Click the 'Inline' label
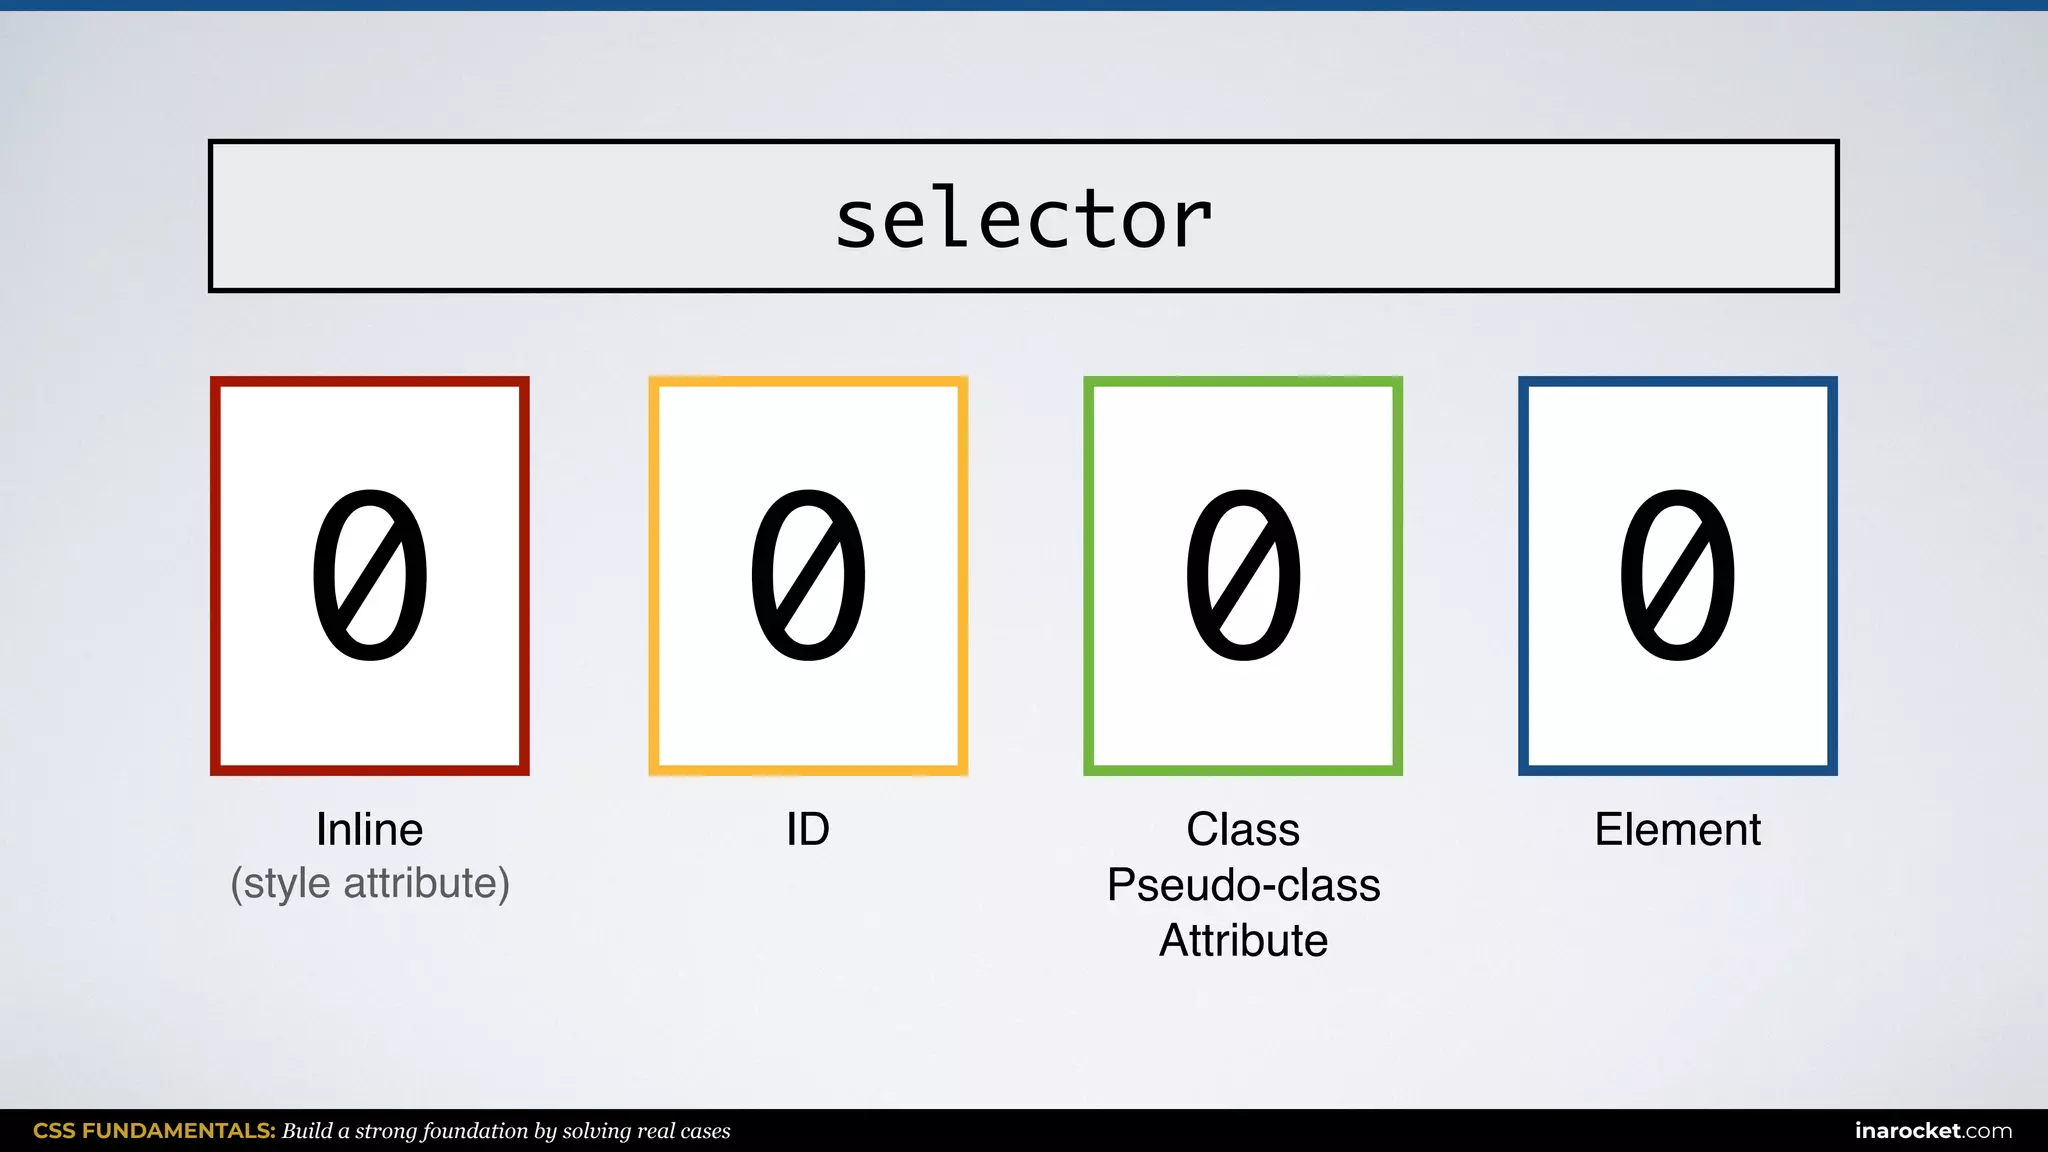The width and height of the screenshot is (2048, 1152). 369,829
